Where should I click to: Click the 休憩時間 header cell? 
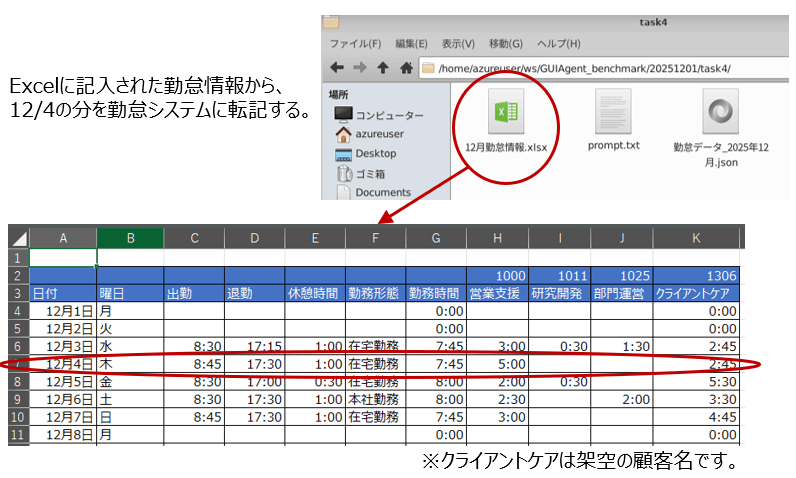(315, 293)
